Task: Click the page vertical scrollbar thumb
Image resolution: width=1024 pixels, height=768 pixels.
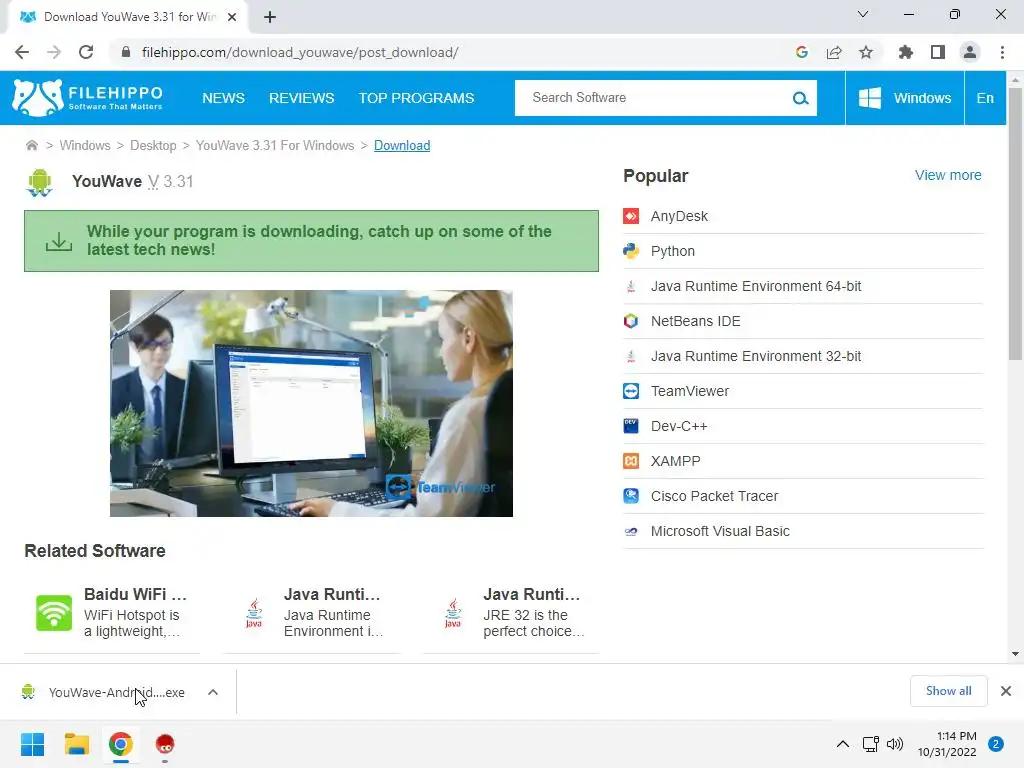Action: pyautogui.click(x=1015, y=222)
